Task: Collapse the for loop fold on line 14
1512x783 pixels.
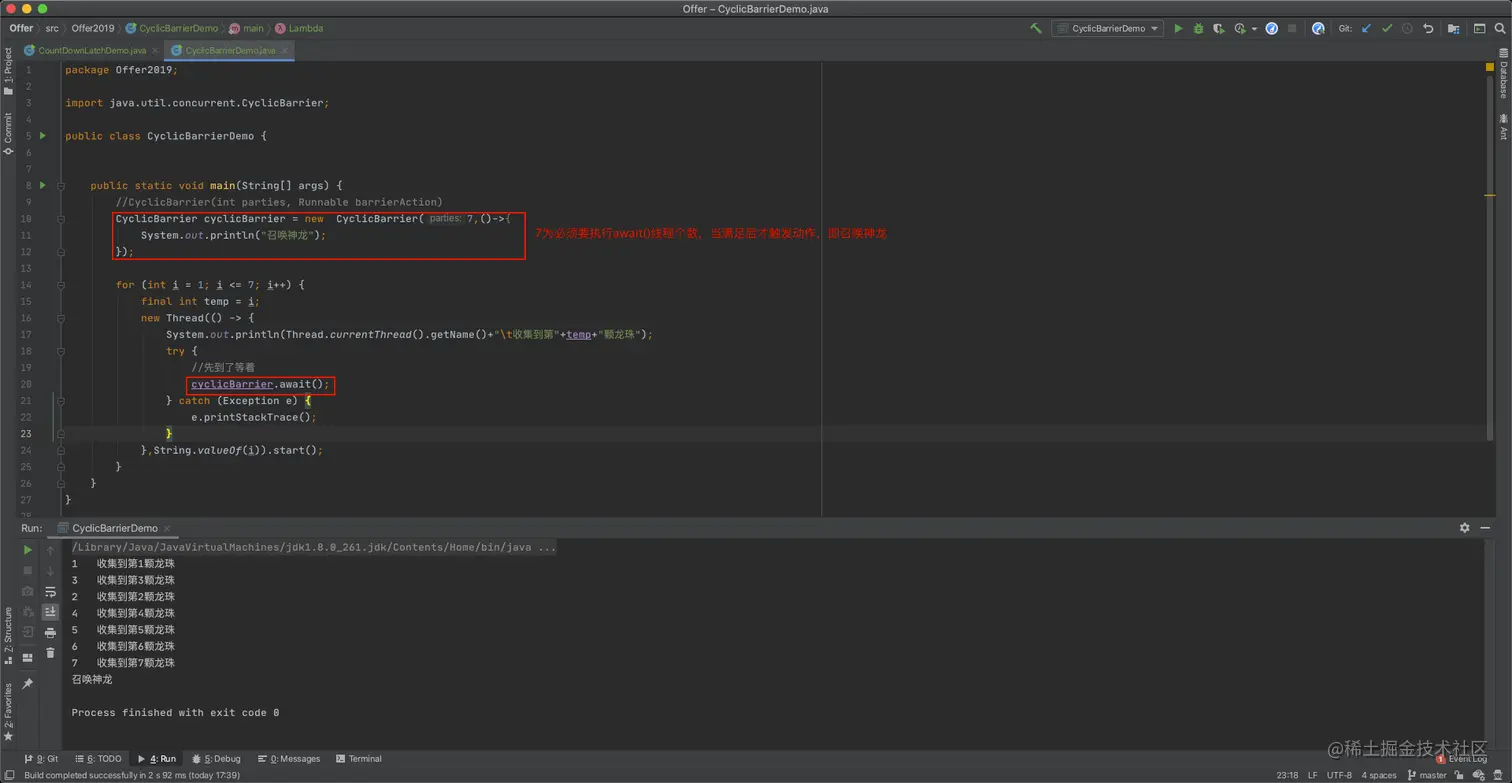Action: point(61,284)
